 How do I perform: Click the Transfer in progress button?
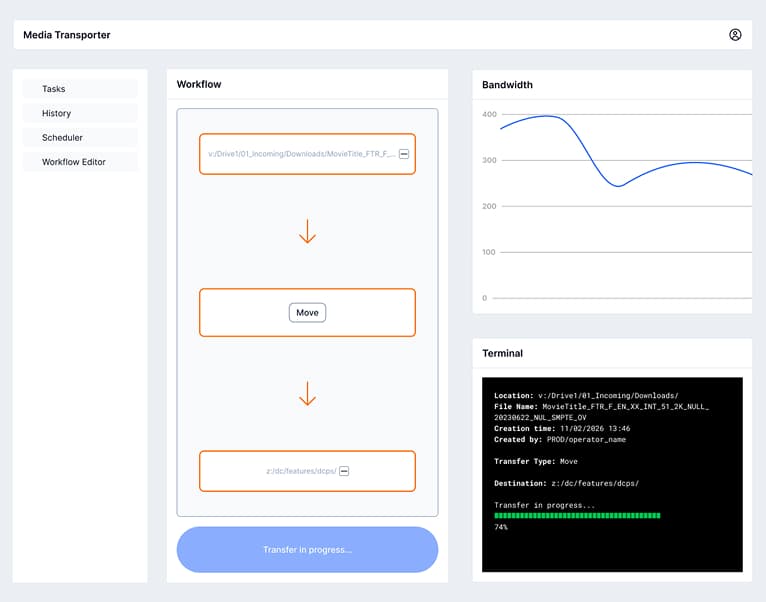tap(307, 550)
